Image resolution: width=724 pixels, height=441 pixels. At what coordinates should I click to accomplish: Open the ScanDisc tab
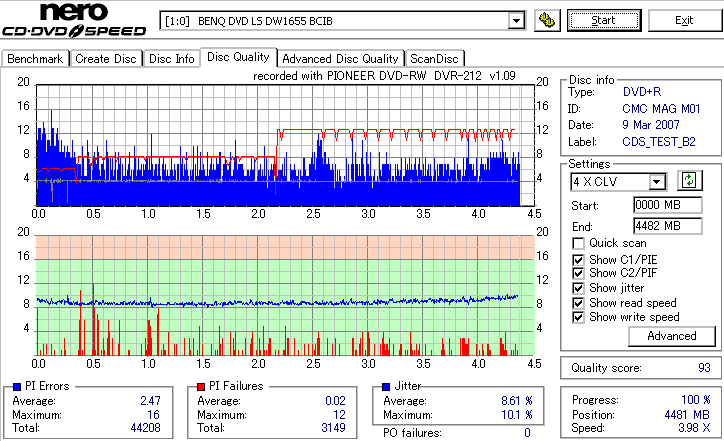tap(434, 59)
